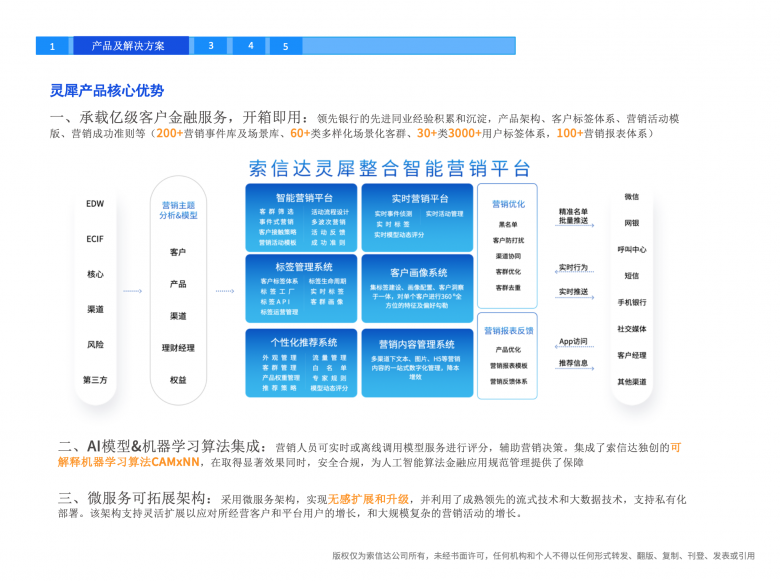Select 短信 in the channel column

pos(632,276)
